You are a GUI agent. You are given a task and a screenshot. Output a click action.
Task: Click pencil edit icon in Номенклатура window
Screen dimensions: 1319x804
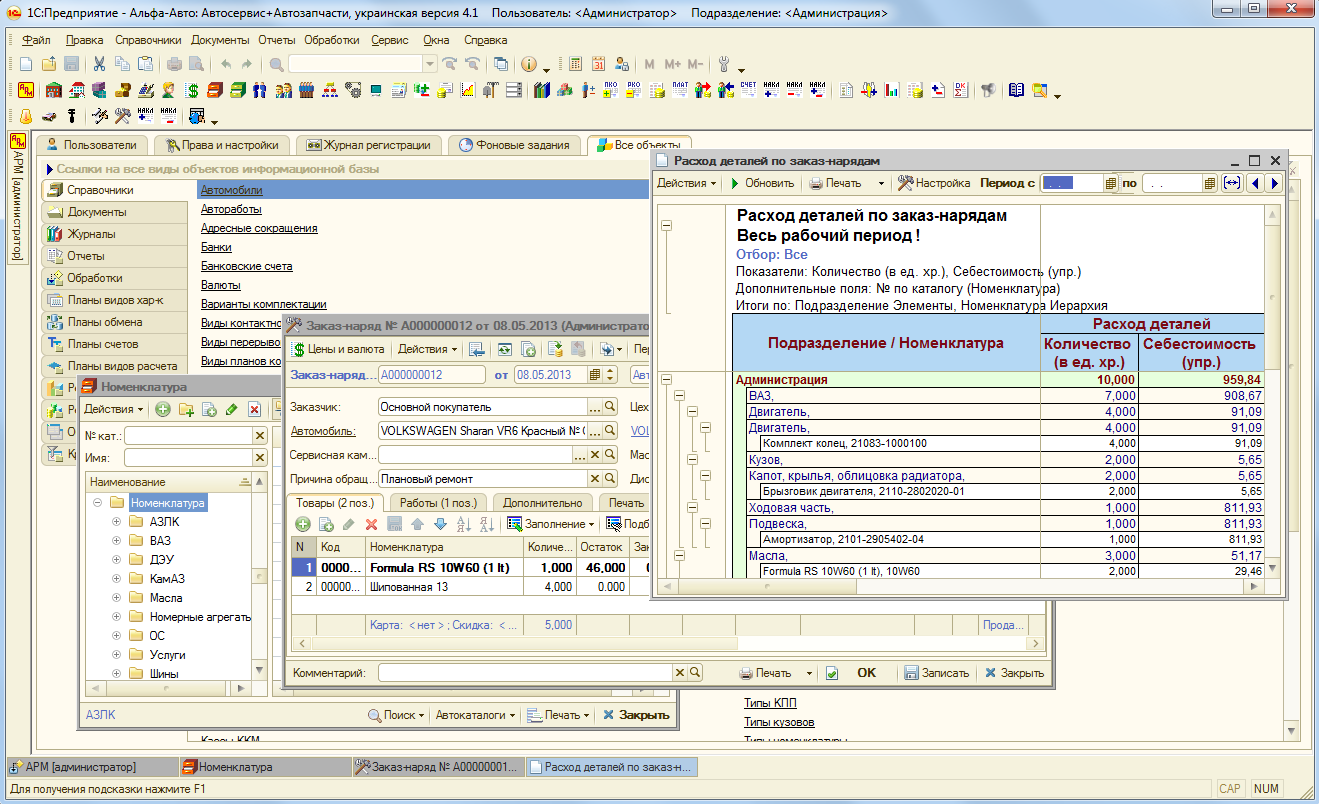(x=231, y=409)
